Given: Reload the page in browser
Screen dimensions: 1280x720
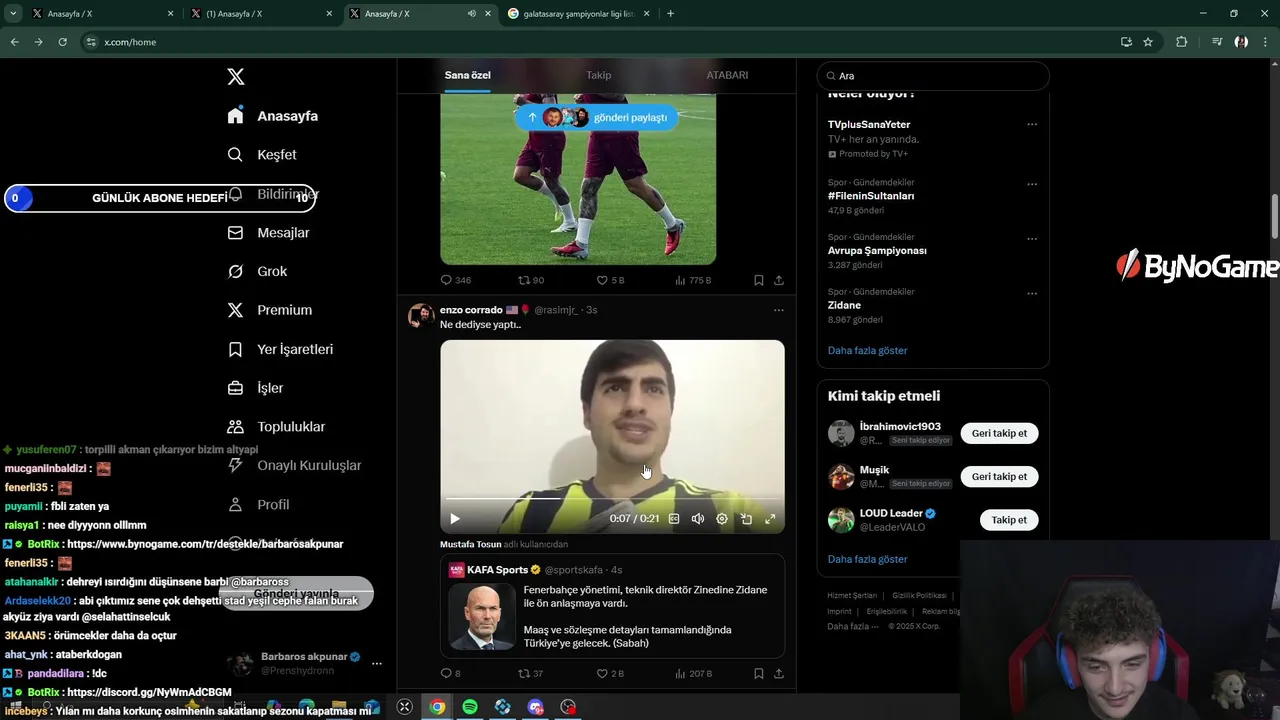Looking at the screenshot, I should pyautogui.click(x=62, y=42).
